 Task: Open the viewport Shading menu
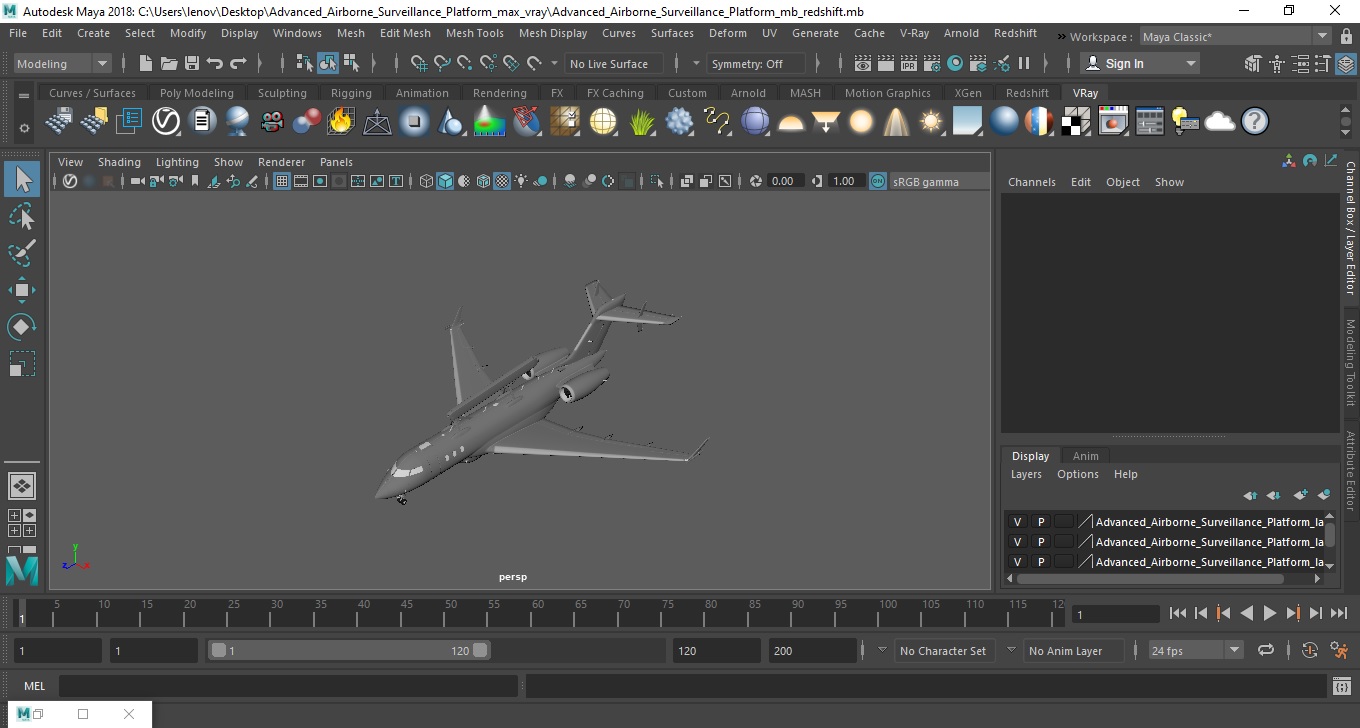119,162
